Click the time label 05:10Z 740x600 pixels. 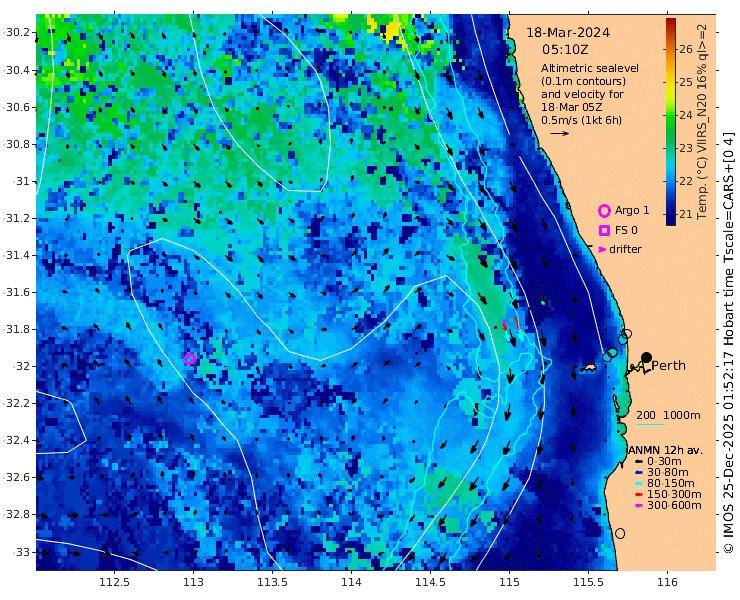(565, 50)
